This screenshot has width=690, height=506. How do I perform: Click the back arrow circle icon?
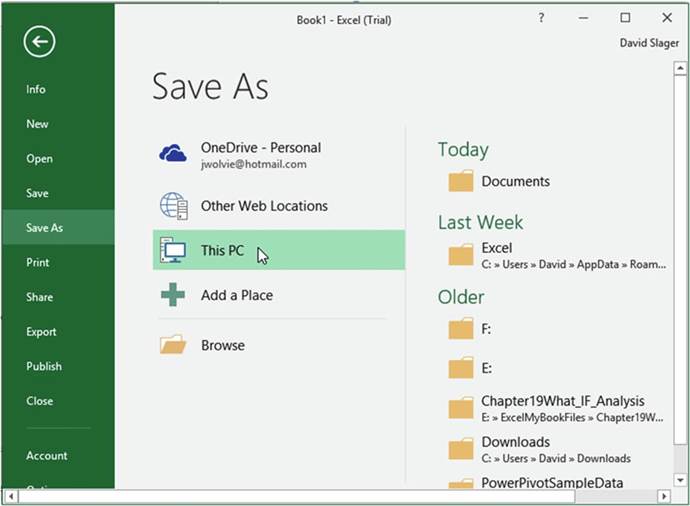coord(40,41)
